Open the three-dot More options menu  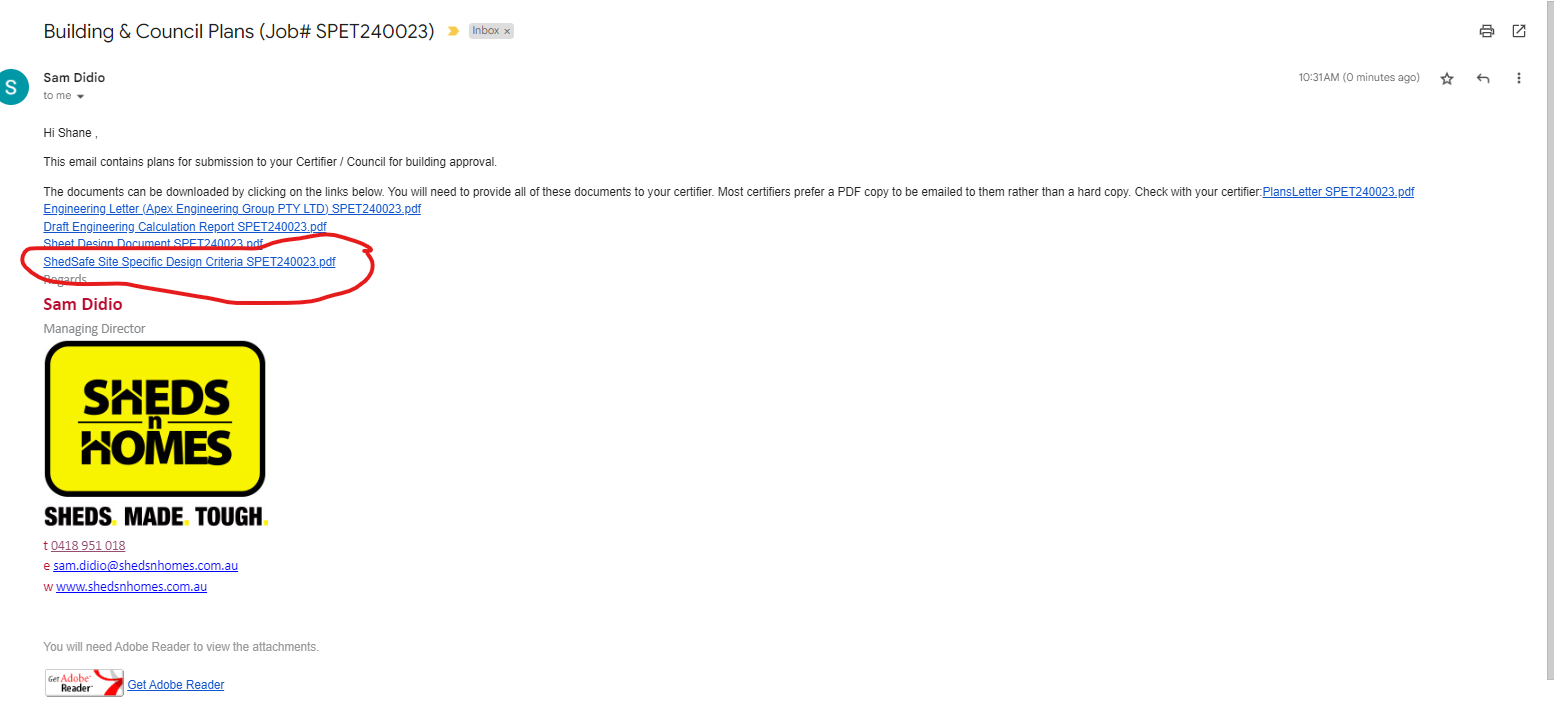point(1519,78)
